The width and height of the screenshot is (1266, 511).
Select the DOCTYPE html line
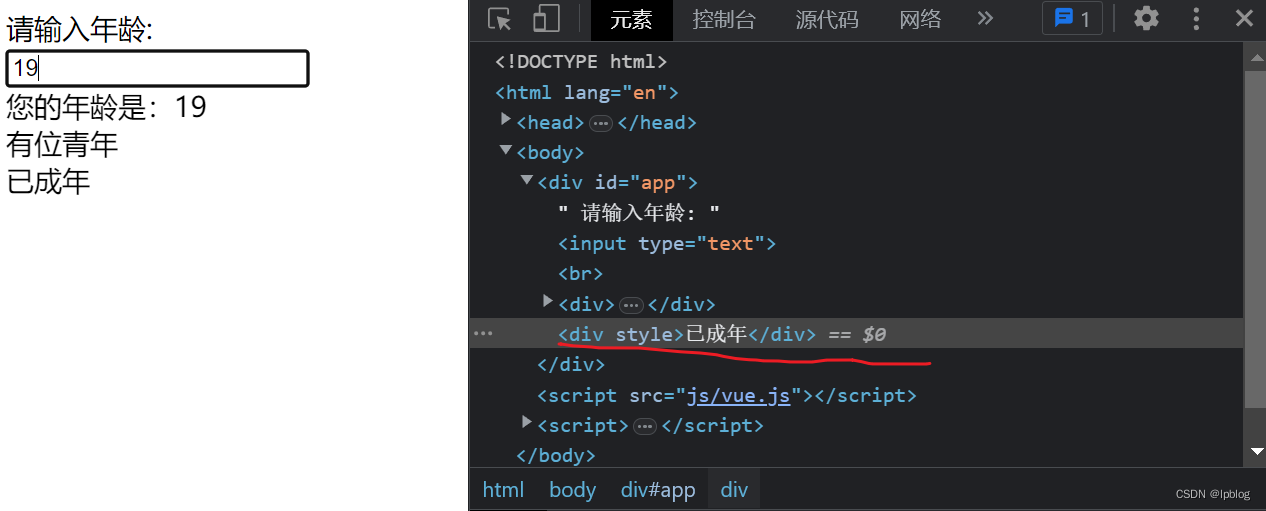[x=581, y=62]
